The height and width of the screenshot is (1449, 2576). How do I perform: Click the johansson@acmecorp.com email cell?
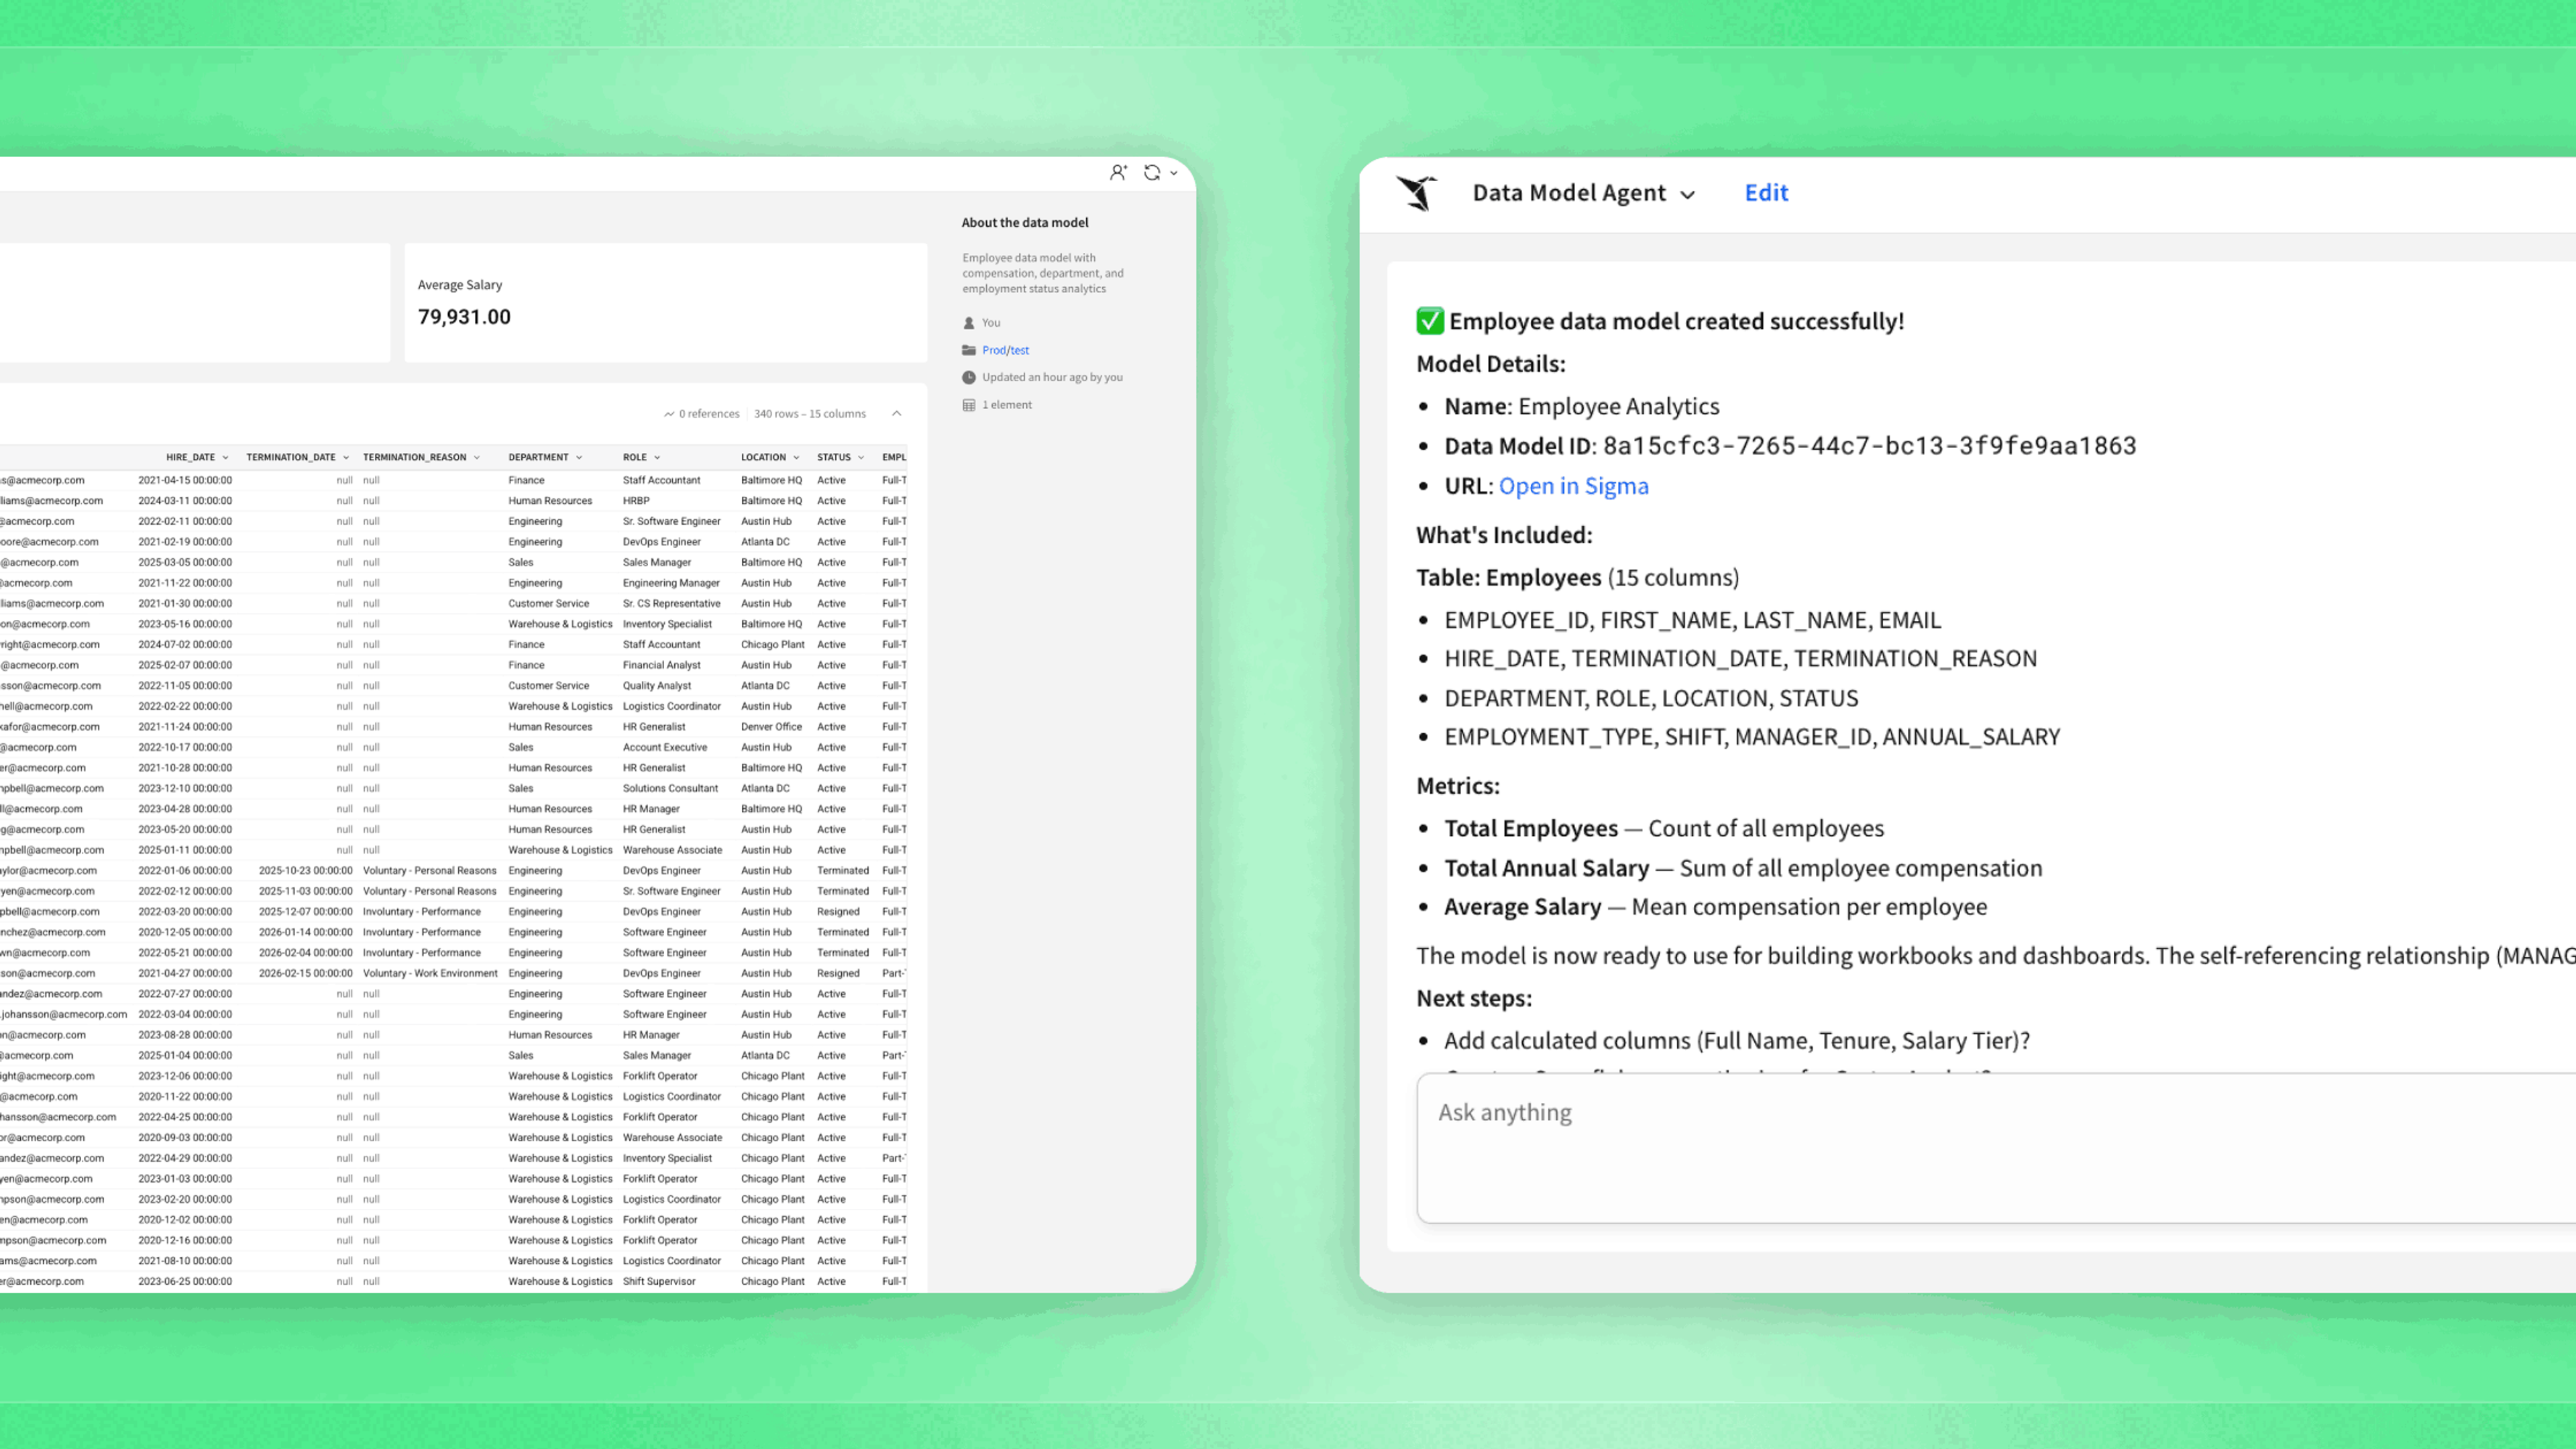(x=64, y=1014)
